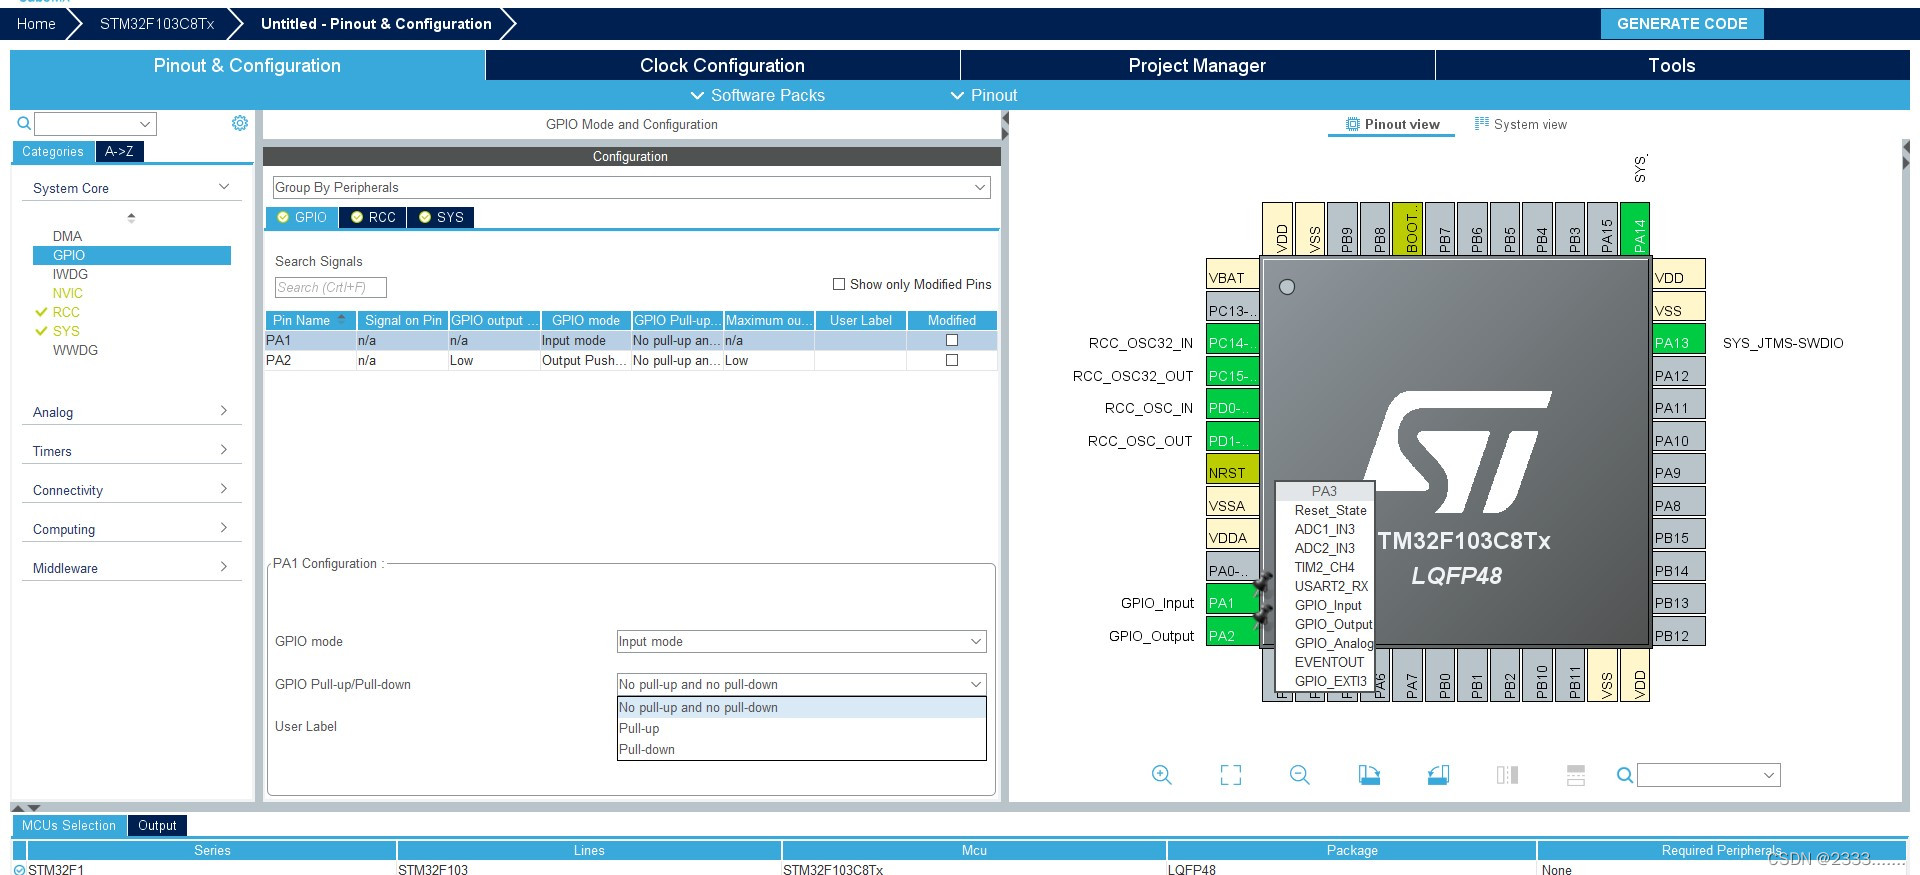Open the Pinout menu
The width and height of the screenshot is (1920, 875).
(983, 95)
